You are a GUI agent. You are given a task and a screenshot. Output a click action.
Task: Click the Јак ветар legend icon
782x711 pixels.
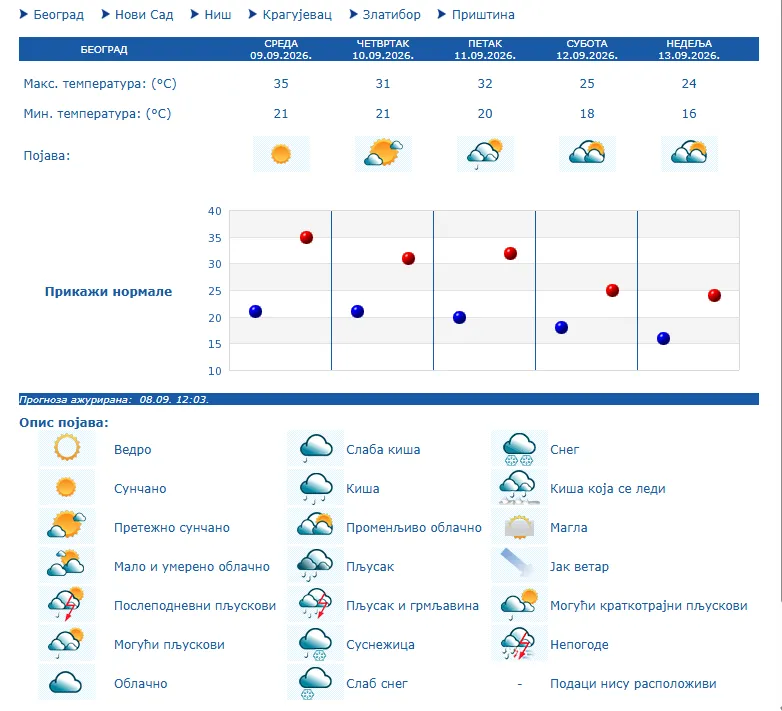(x=520, y=565)
